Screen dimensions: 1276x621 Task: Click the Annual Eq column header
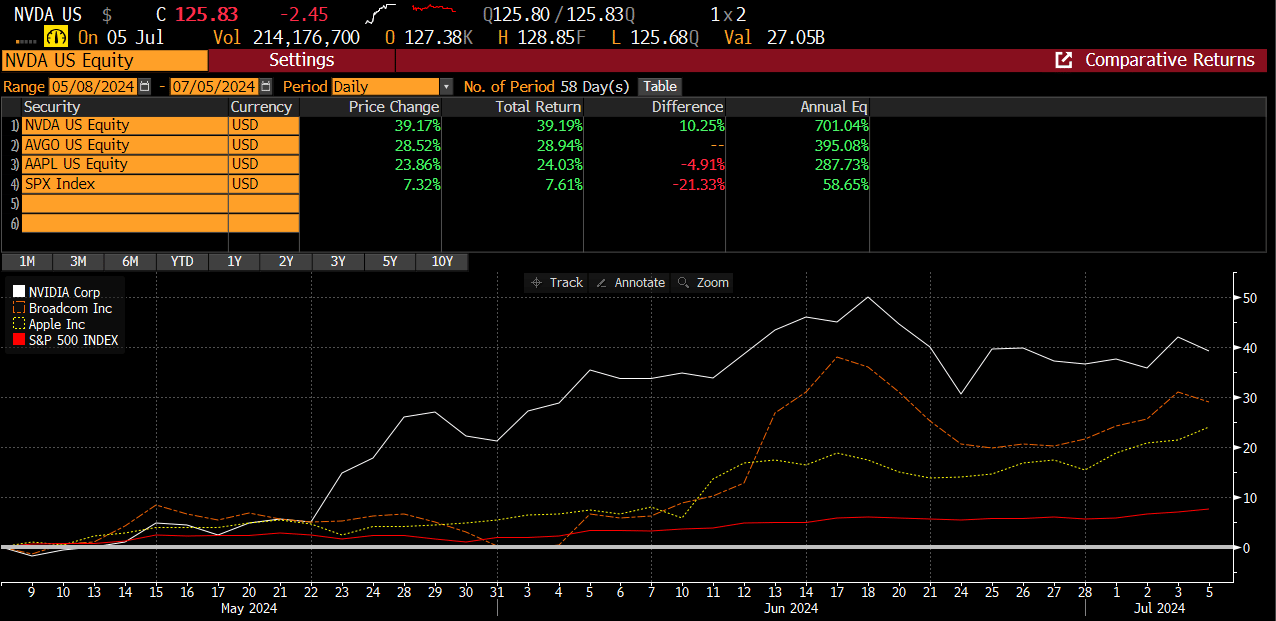point(834,107)
